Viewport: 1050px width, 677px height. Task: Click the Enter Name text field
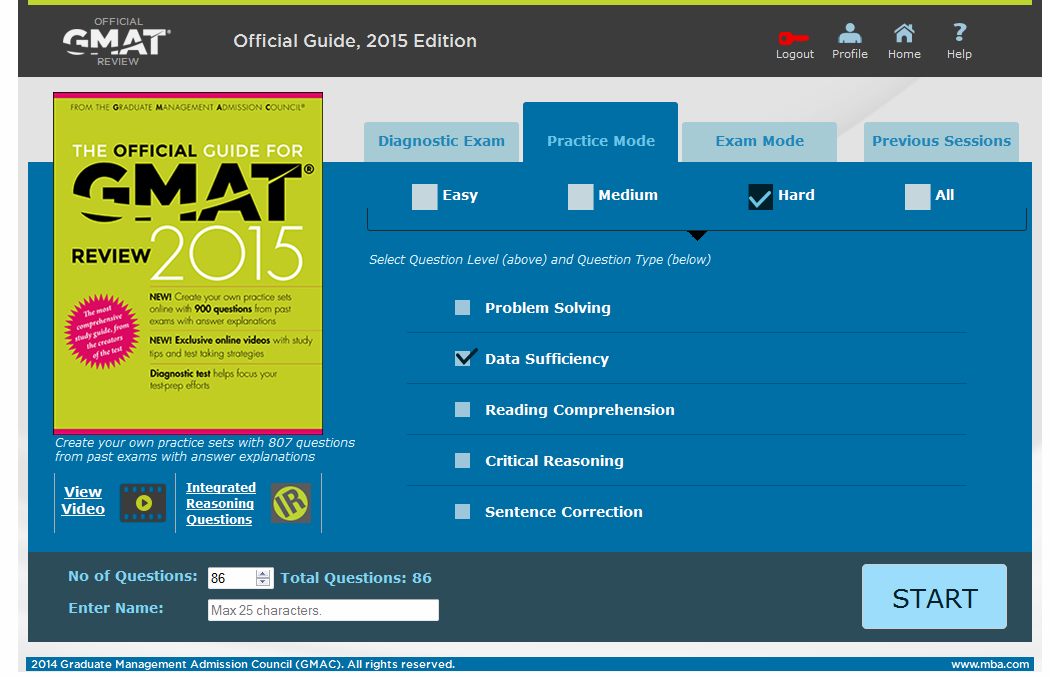pyautogui.click(x=323, y=610)
